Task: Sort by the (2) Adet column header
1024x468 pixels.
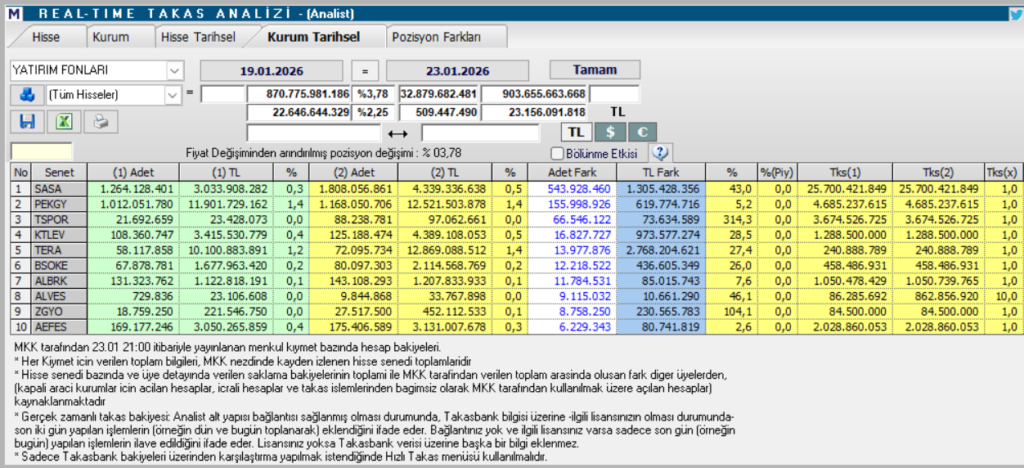Action: coord(353,172)
